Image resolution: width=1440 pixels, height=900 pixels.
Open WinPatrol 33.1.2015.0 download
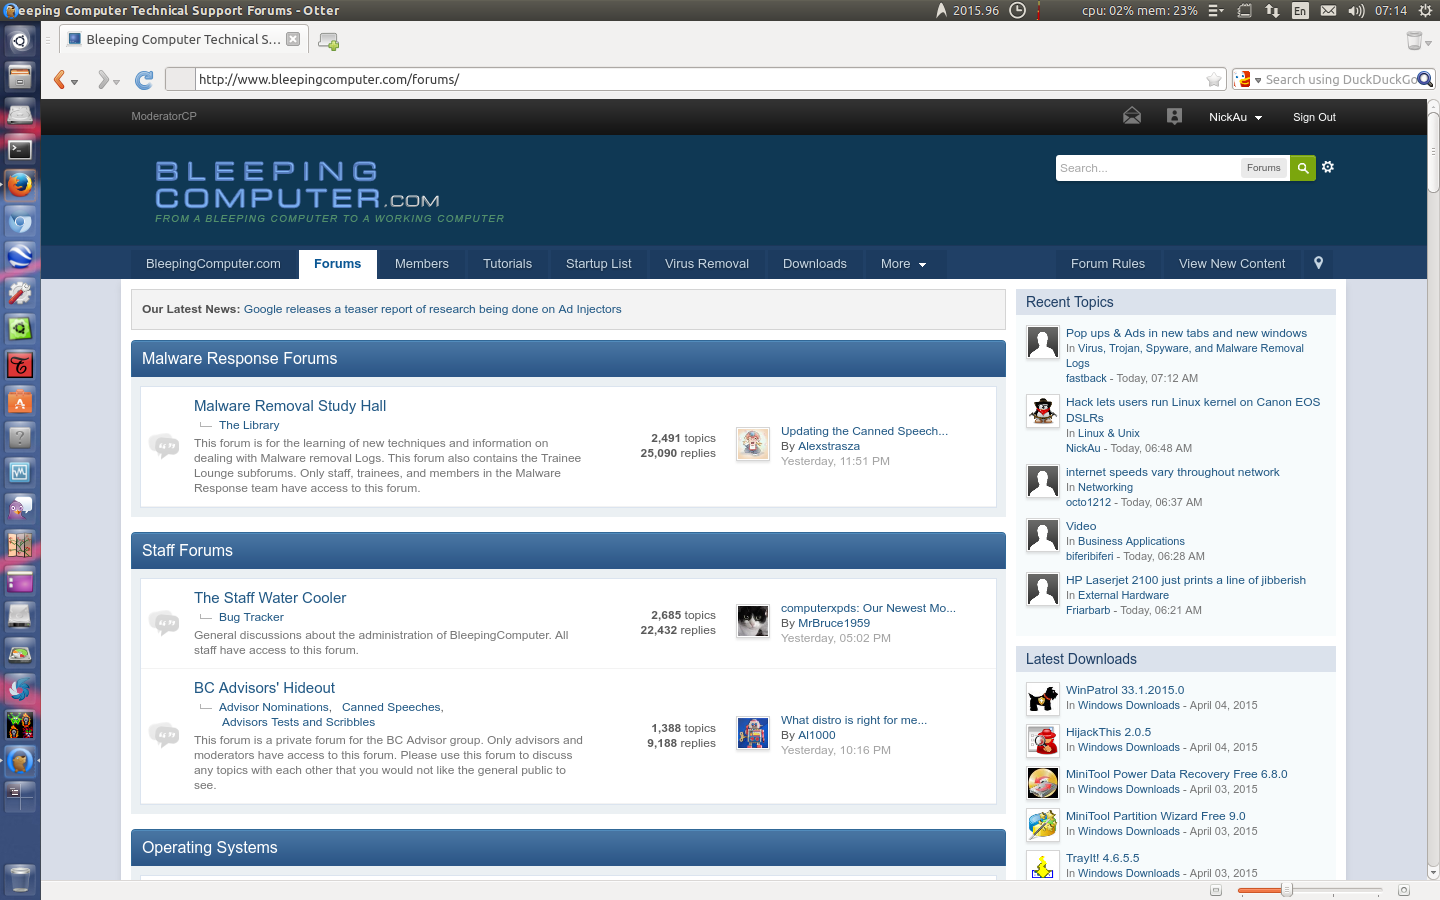coord(1125,690)
